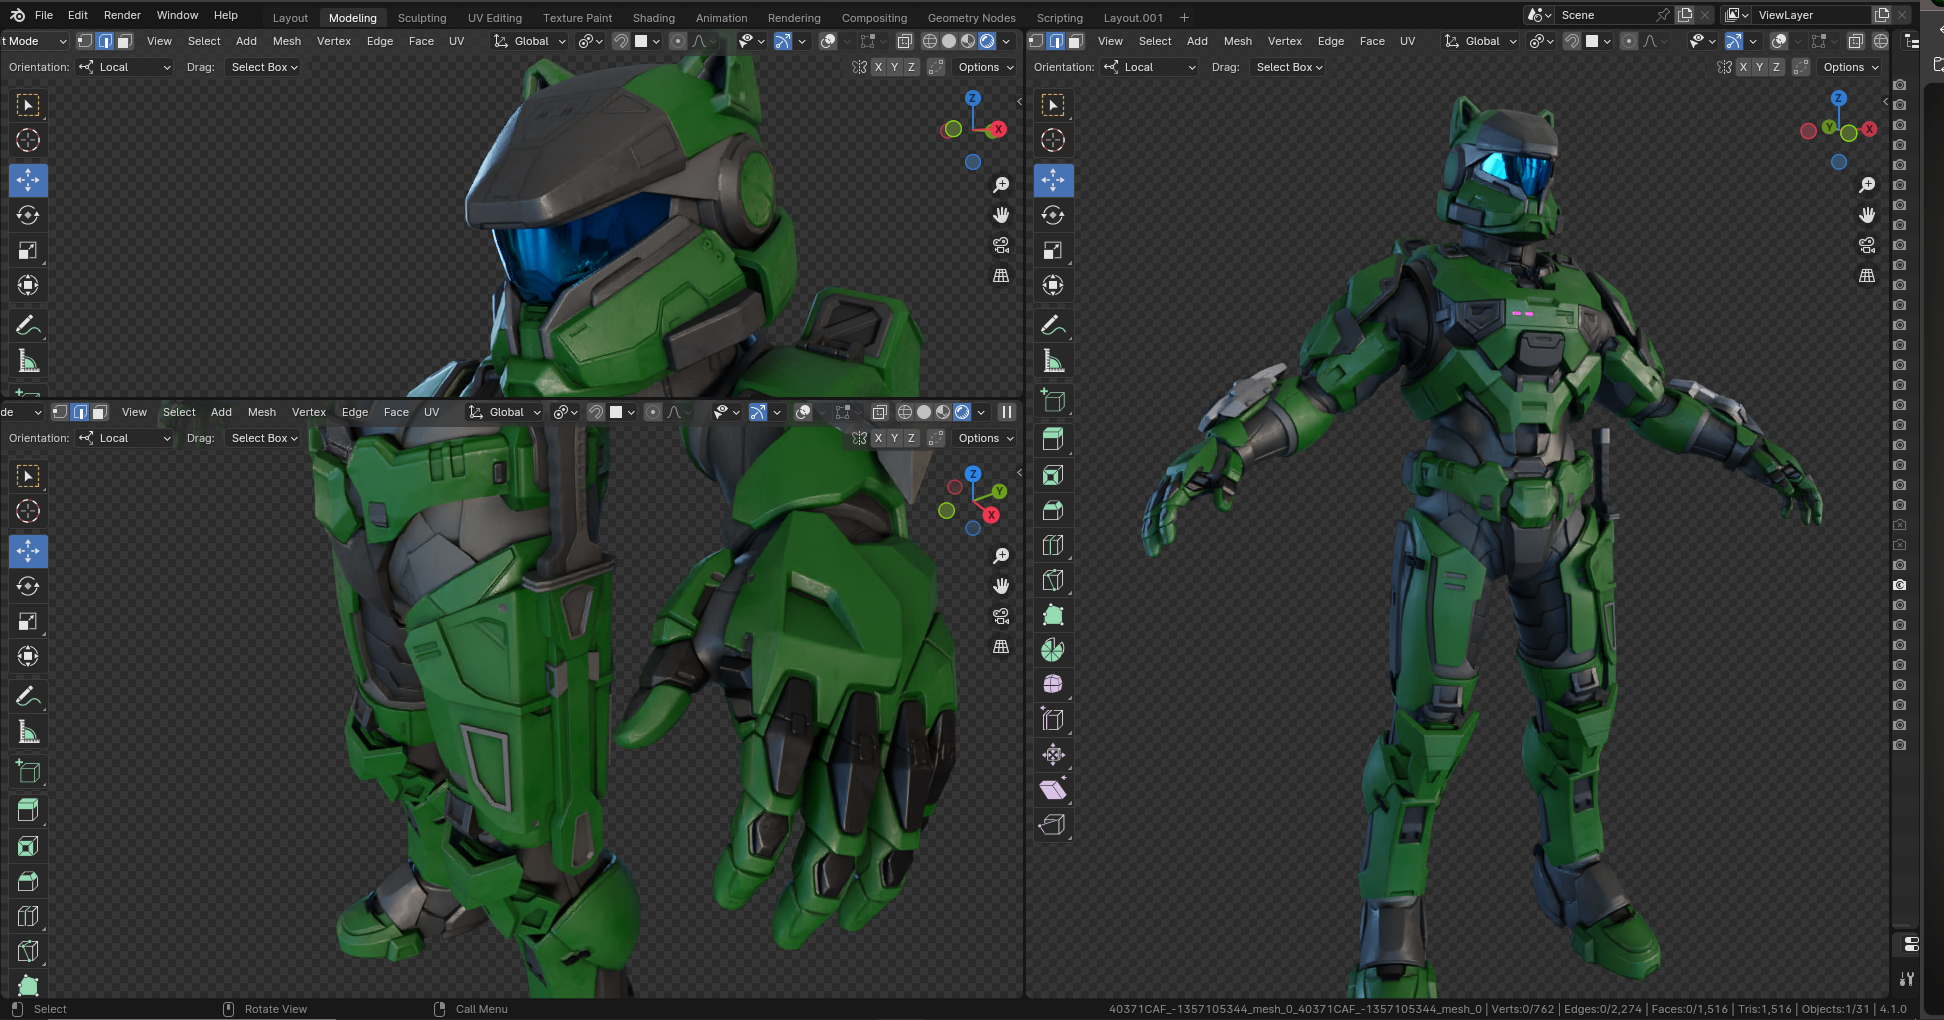Screen dimensions: 1944x1020
Task: Choose the Cursor tool in top-left viewport
Action: click(x=28, y=140)
